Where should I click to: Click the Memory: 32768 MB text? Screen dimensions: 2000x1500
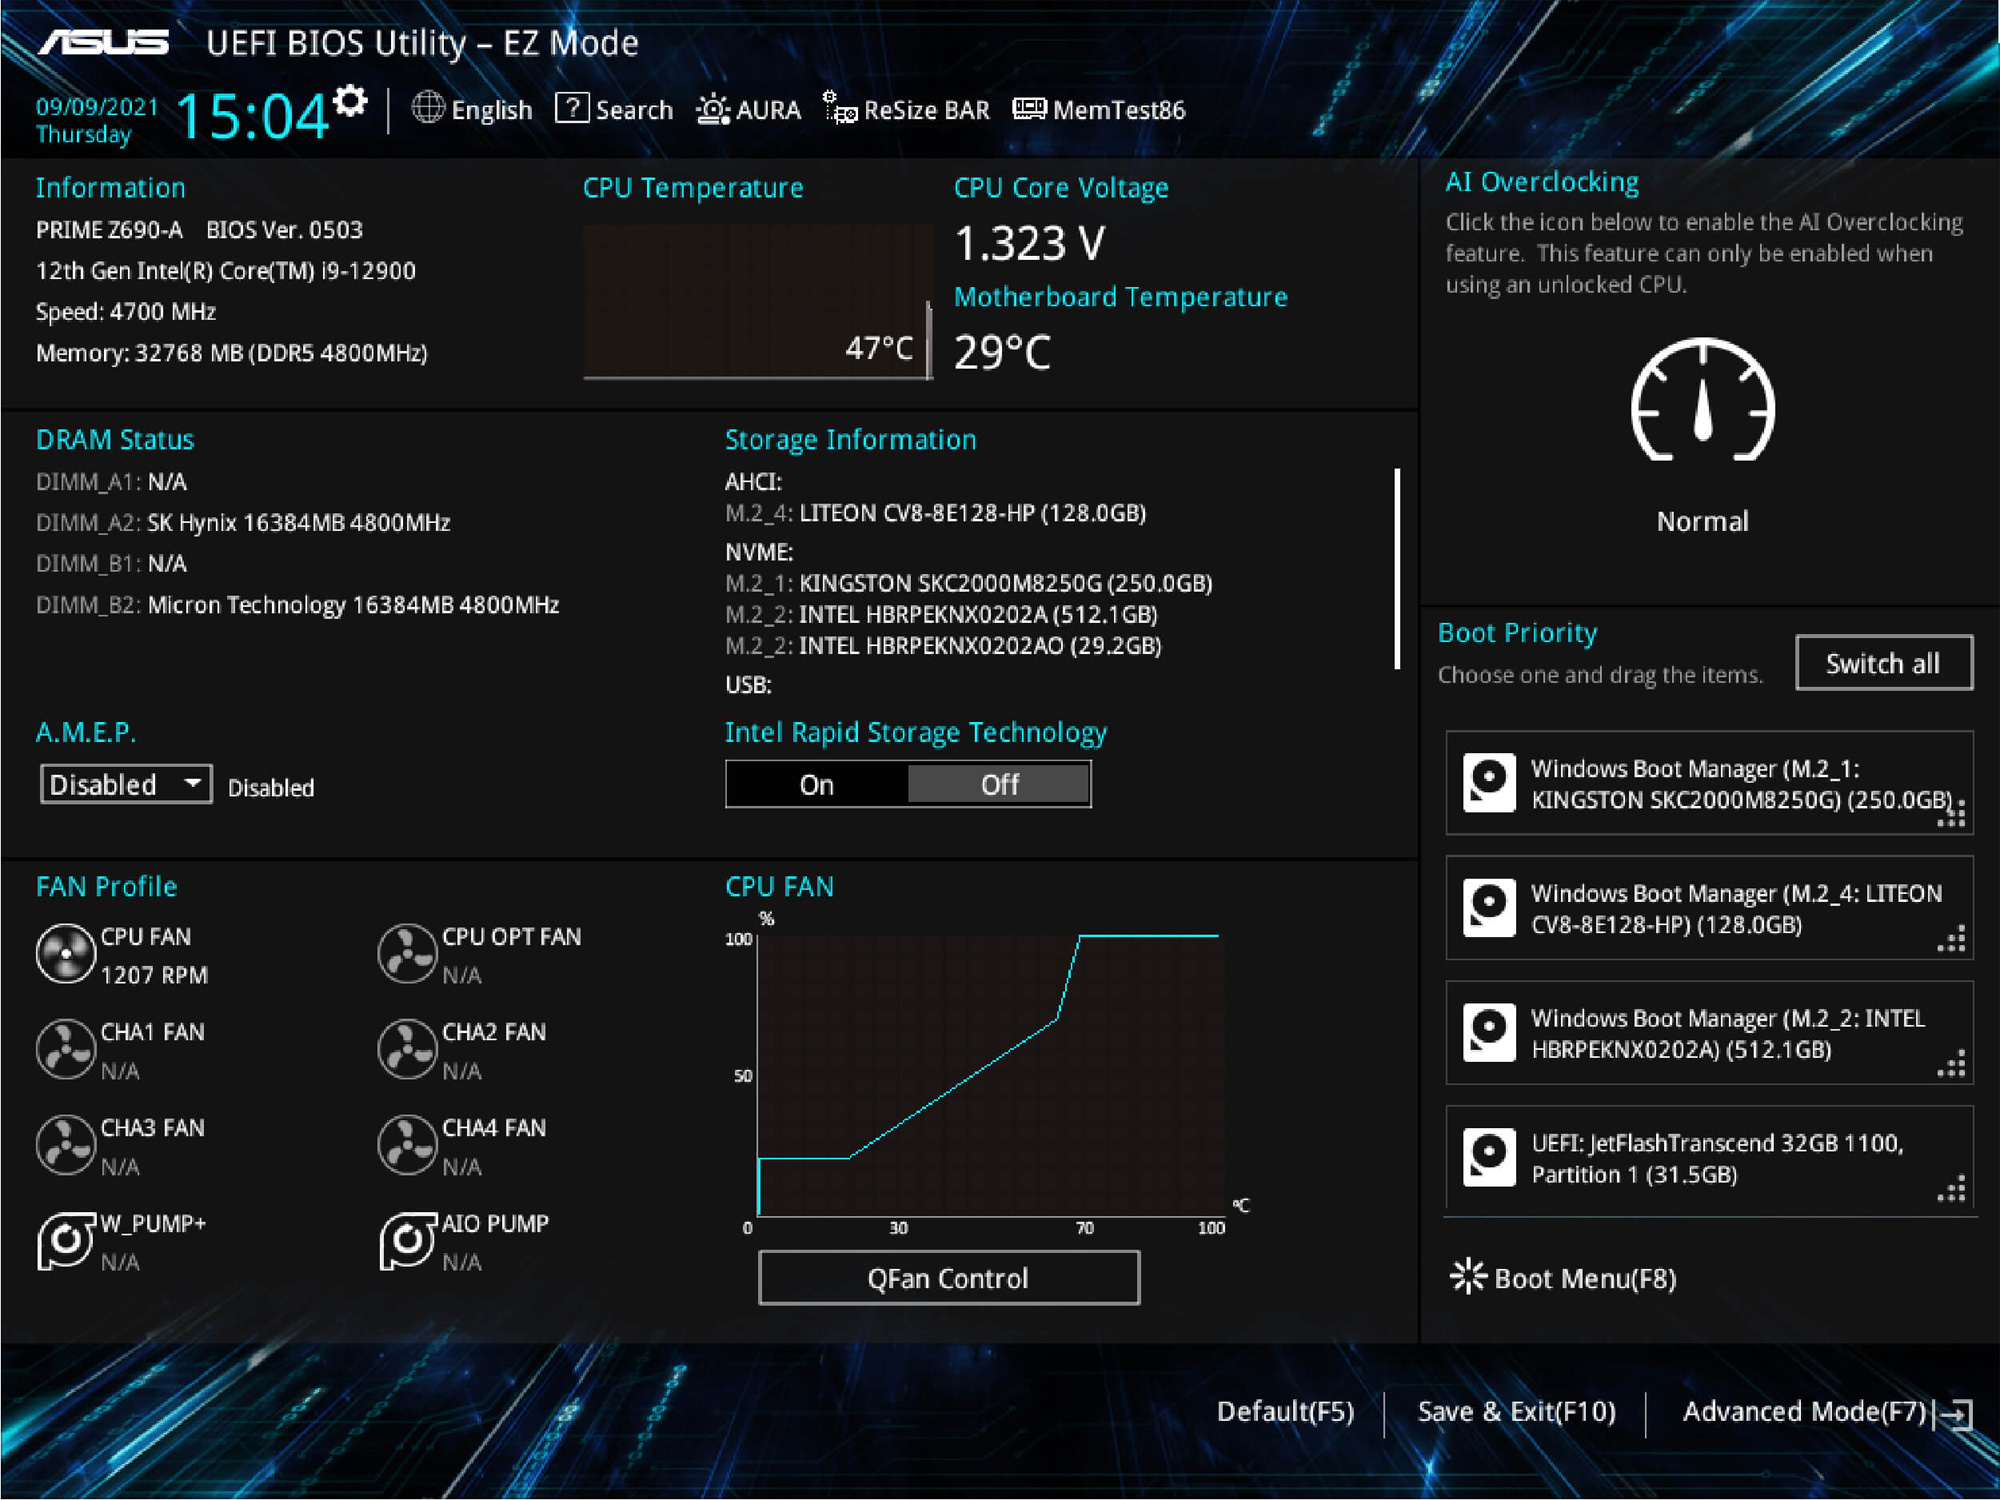tap(231, 353)
